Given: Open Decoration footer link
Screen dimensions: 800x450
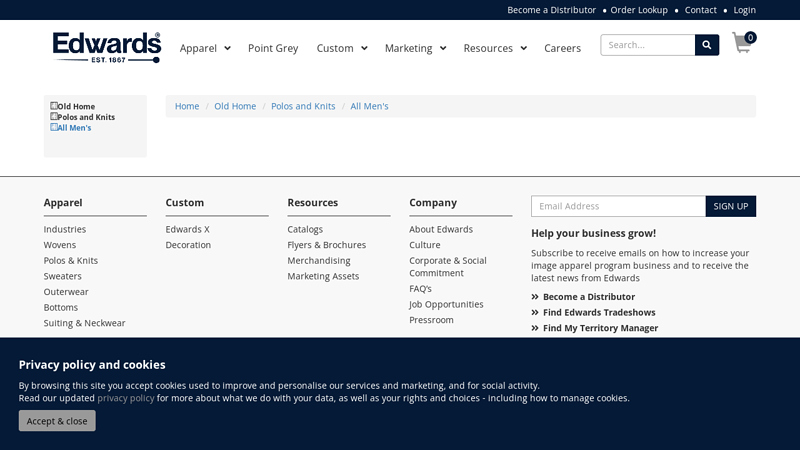Looking at the screenshot, I should click(x=188, y=245).
